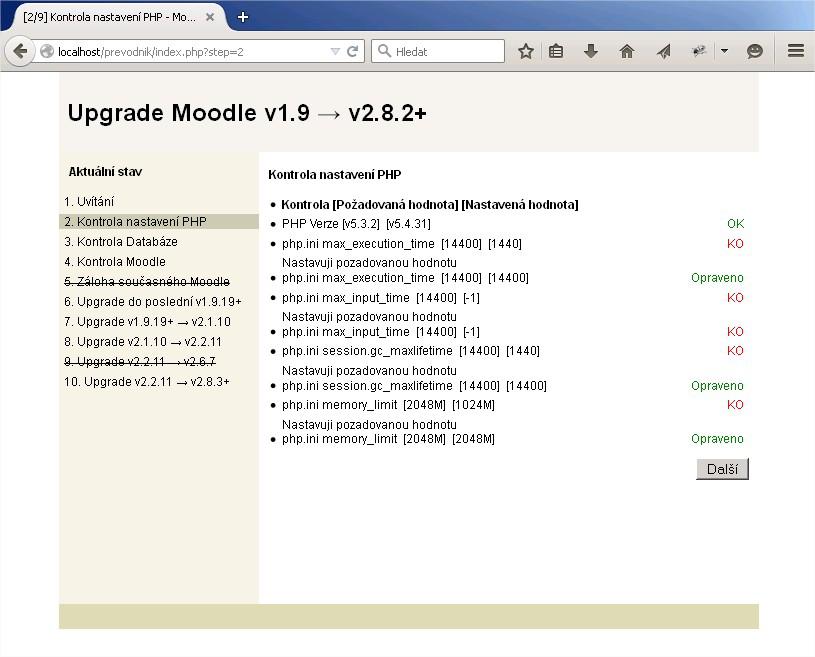Open a new tab with plus button
815x657 pixels.
[242, 17]
